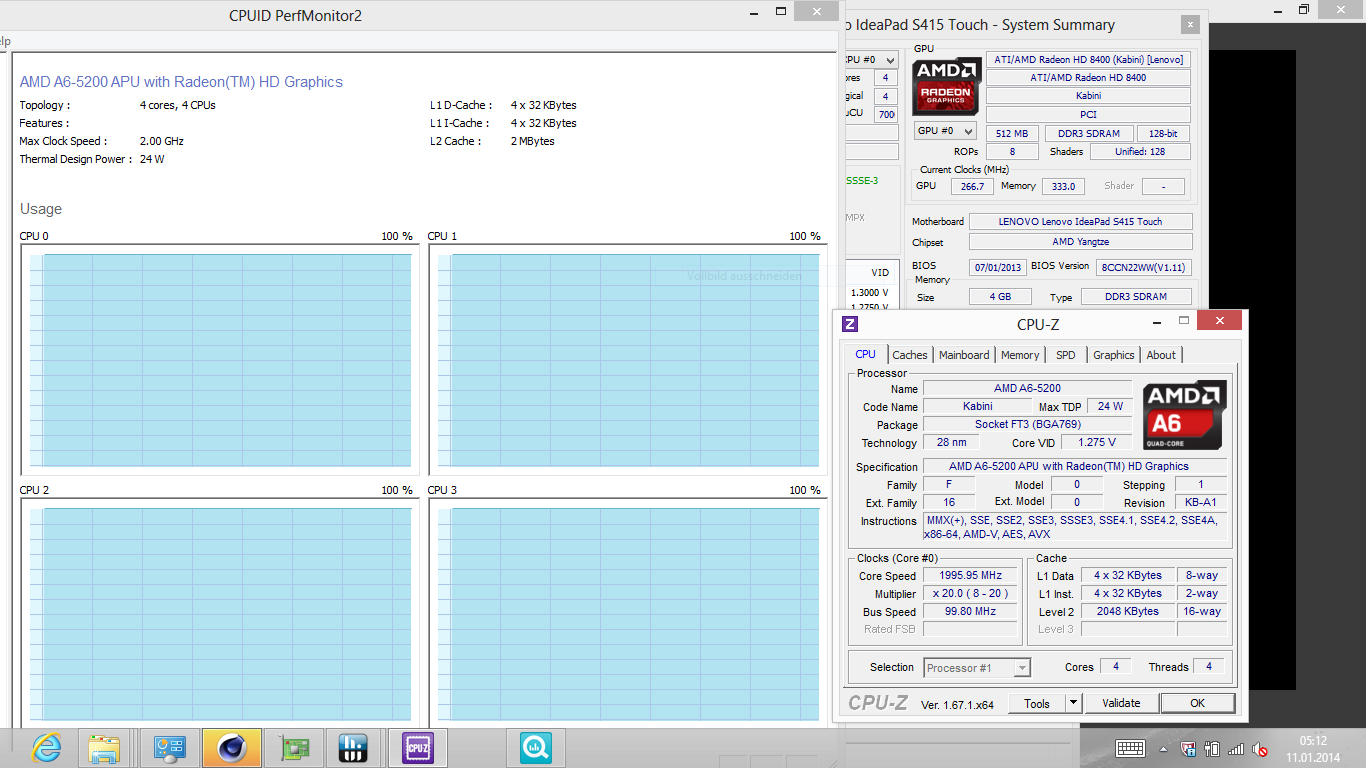1366x768 pixels.
Task: Show hidden tray icons arrow
Action: pyautogui.click(x=1163, y=749)
